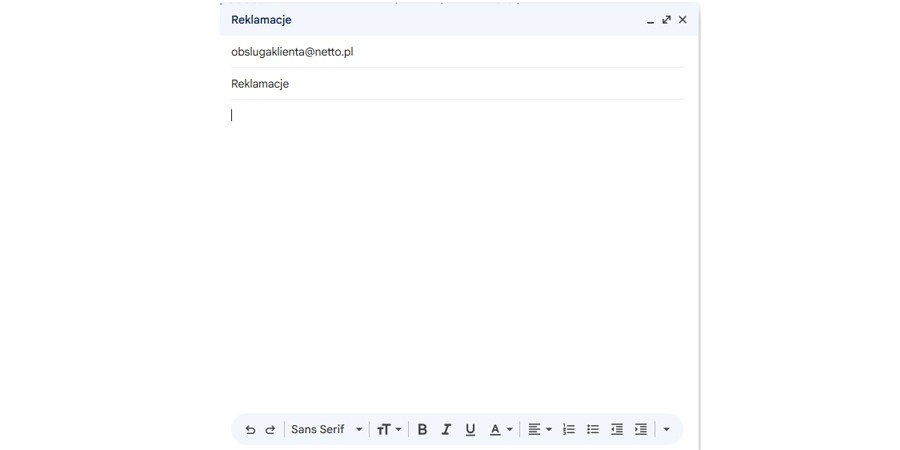
Task: Redo the last undone edit
Action: click(270, 429)
